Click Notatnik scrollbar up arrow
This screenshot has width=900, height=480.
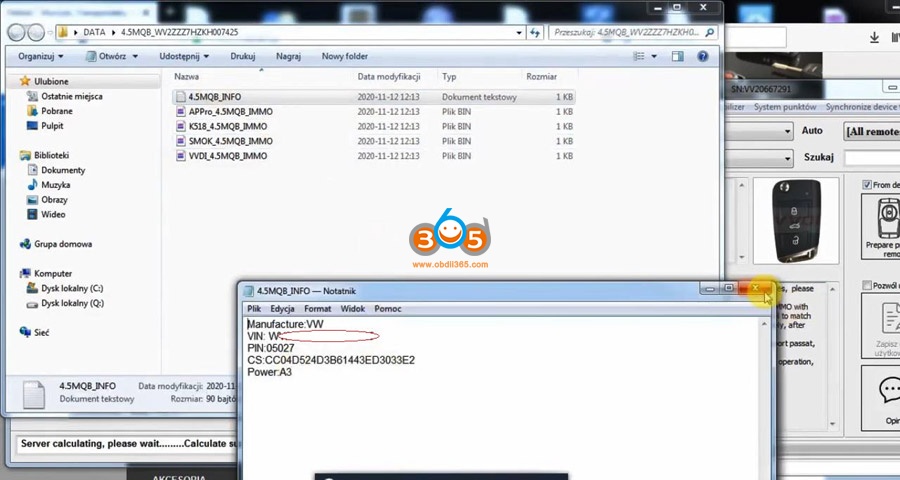[x=764, y=324]
